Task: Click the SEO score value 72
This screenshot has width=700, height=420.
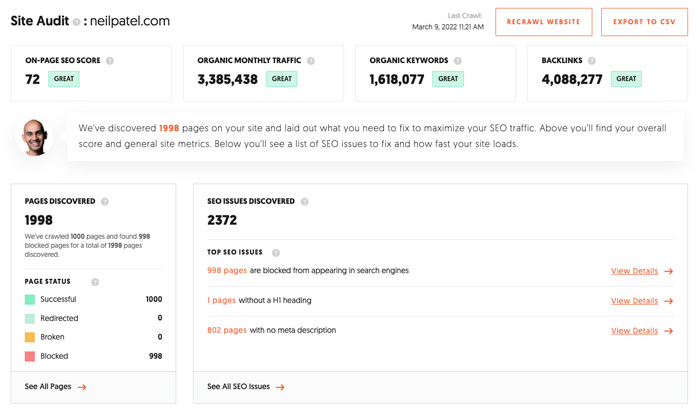Action: (x=33, y=79)
